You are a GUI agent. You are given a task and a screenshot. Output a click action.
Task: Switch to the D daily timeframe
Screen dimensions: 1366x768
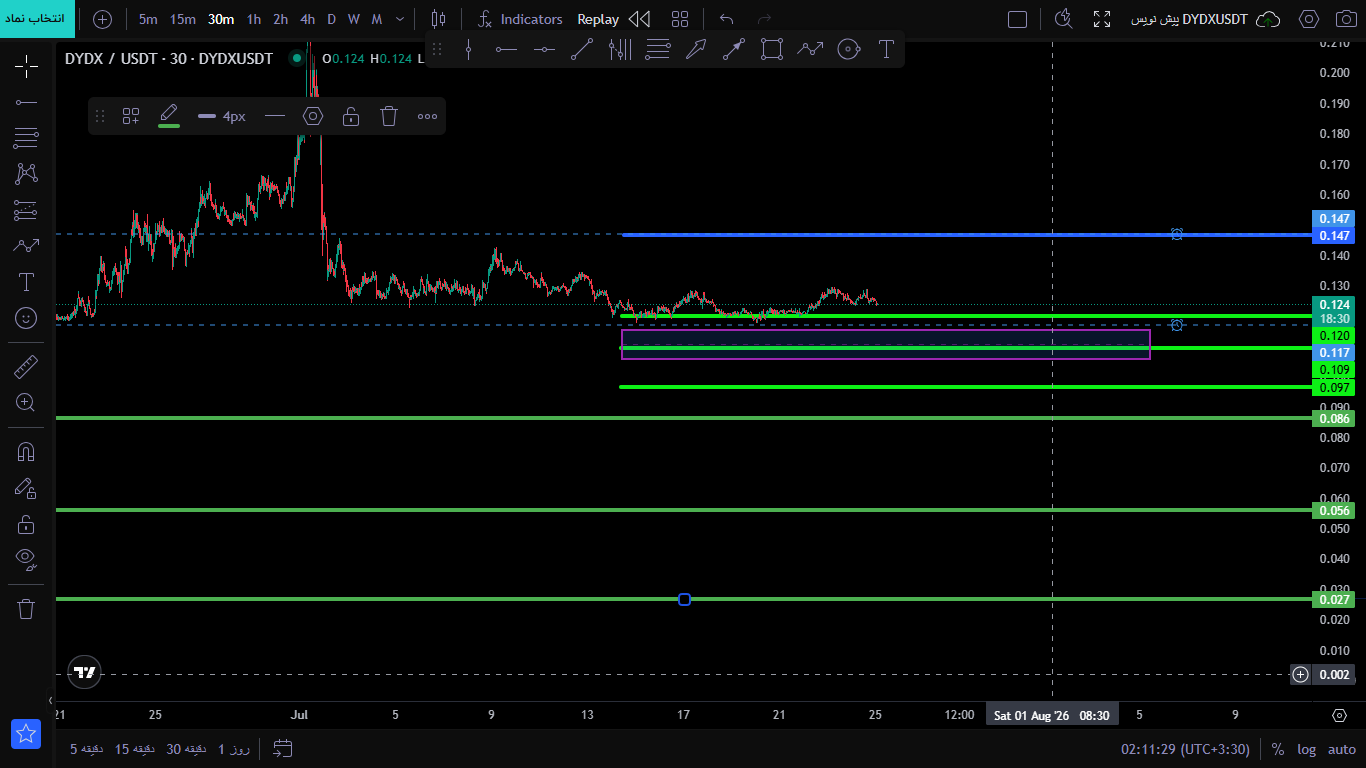click(x=332, y=19)
